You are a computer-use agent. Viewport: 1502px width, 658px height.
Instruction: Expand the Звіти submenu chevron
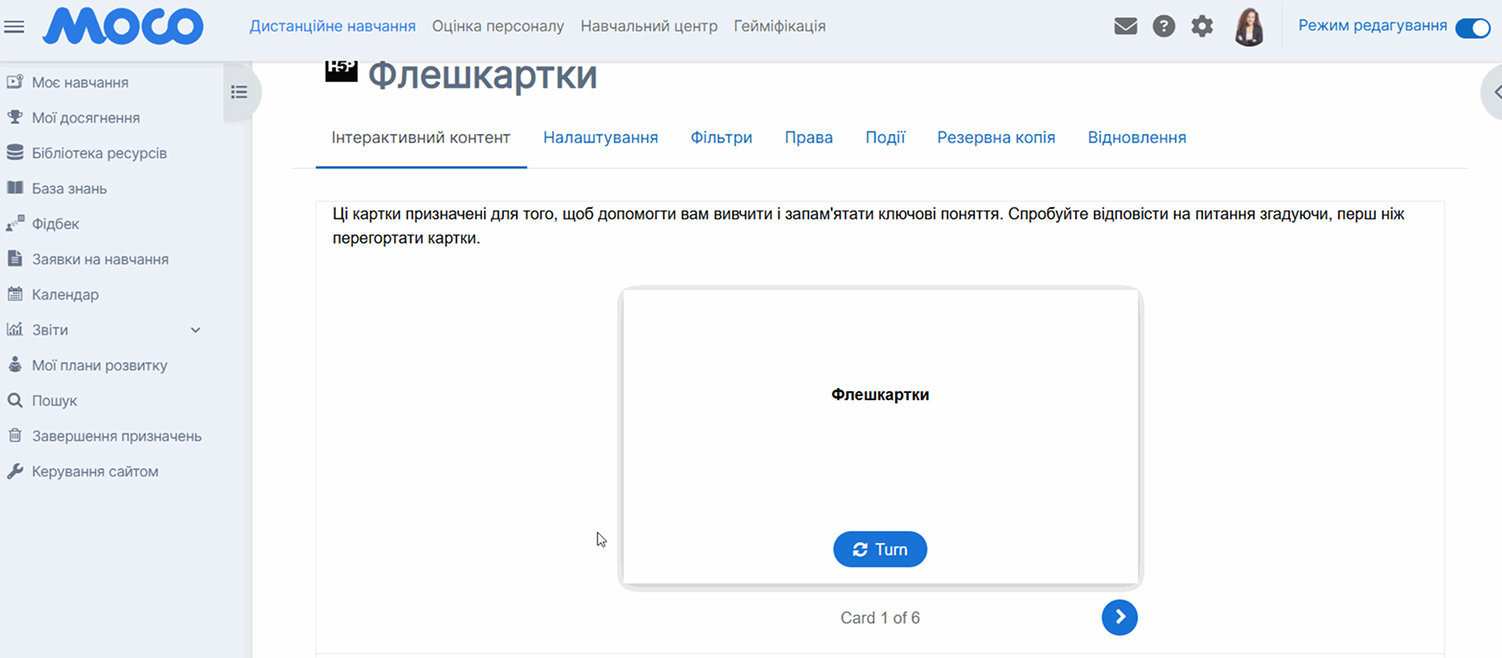pyautogui.click(x=196, y=330)
